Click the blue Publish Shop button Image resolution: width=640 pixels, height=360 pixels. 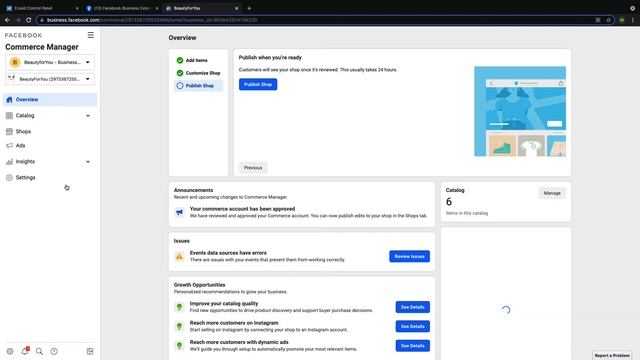click(x=258, y=84)
